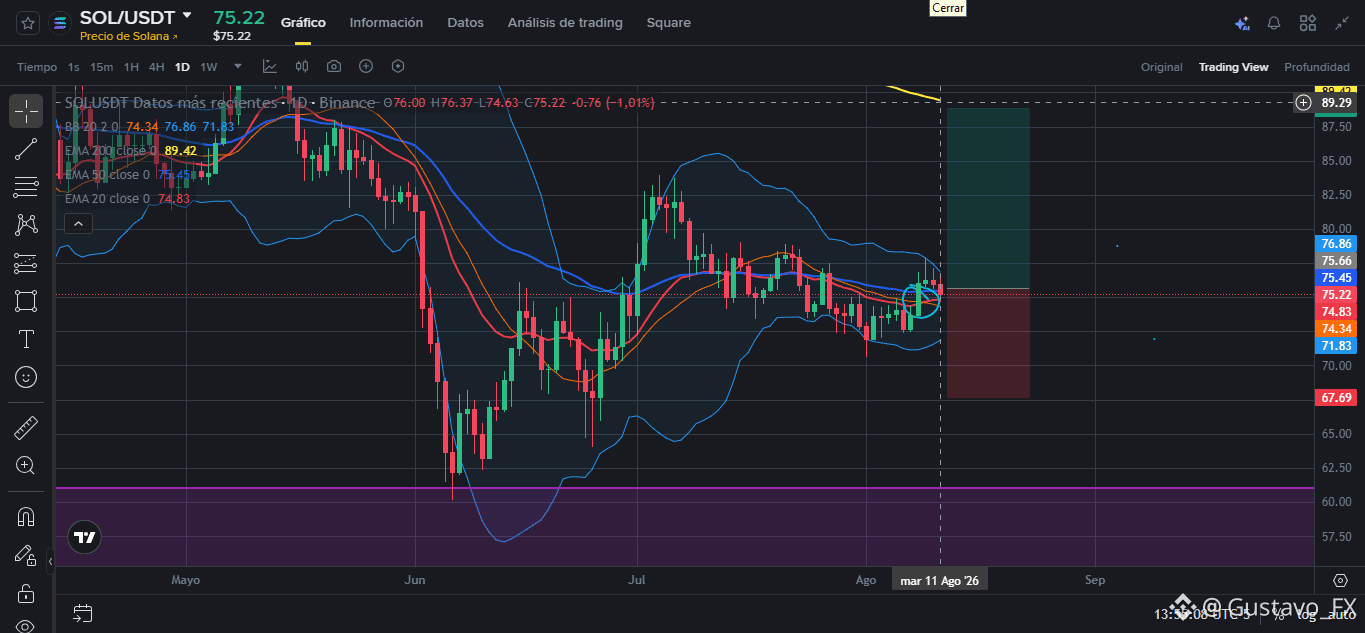
Task: Select the rectangle shapes tool
Action: [x=26, y=301]
